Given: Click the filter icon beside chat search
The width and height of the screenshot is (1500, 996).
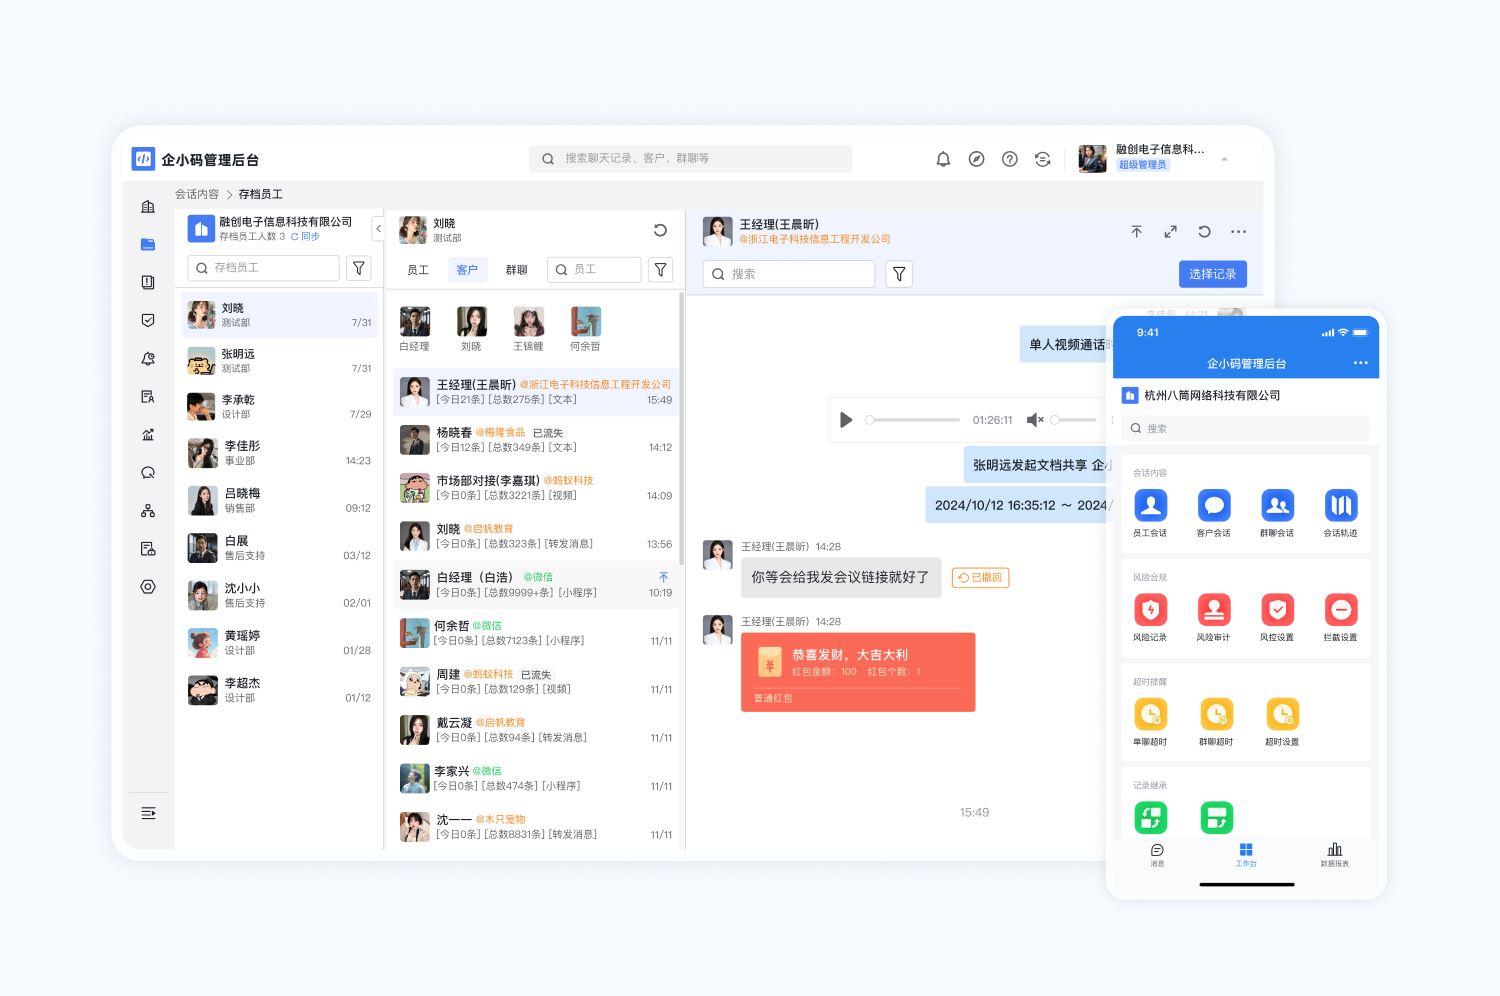Looking at the screenshot, I should pyautogui.click(x=899, y=274).
